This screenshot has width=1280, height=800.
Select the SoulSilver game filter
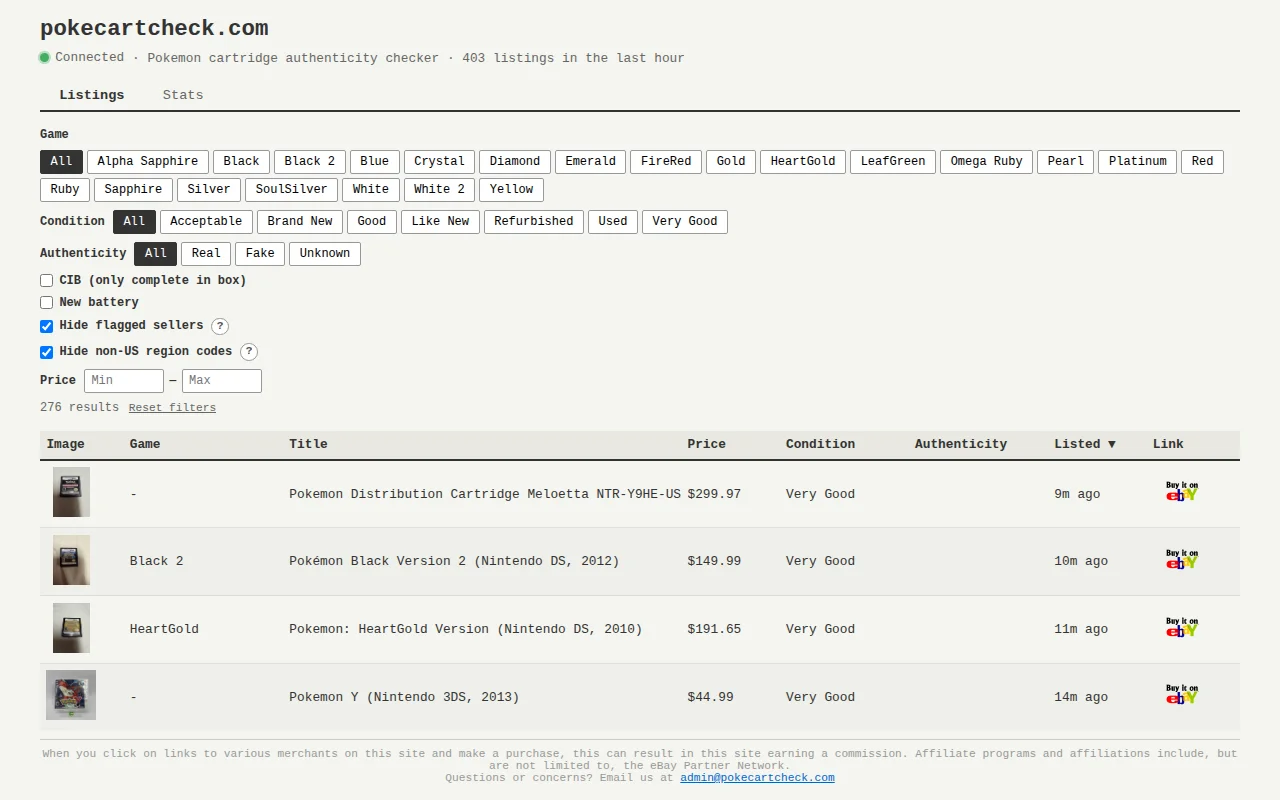click(291, 190)
